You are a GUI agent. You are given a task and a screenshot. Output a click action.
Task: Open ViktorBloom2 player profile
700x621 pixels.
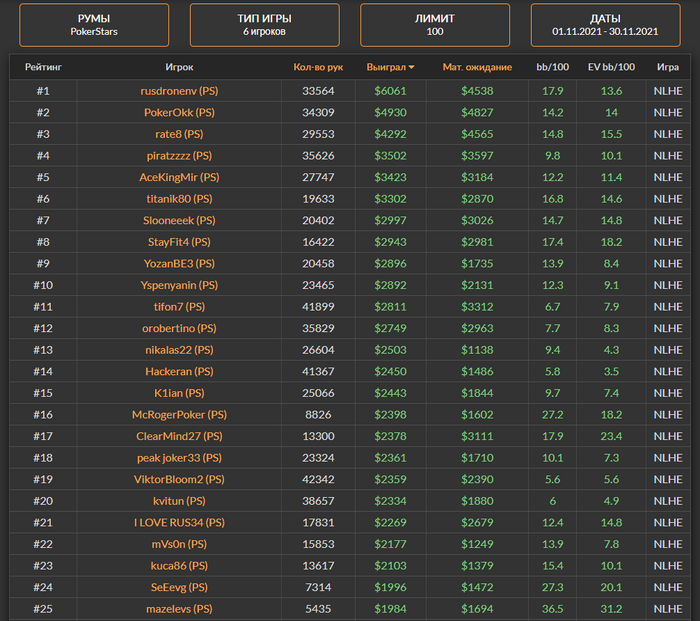pos(179,479)
